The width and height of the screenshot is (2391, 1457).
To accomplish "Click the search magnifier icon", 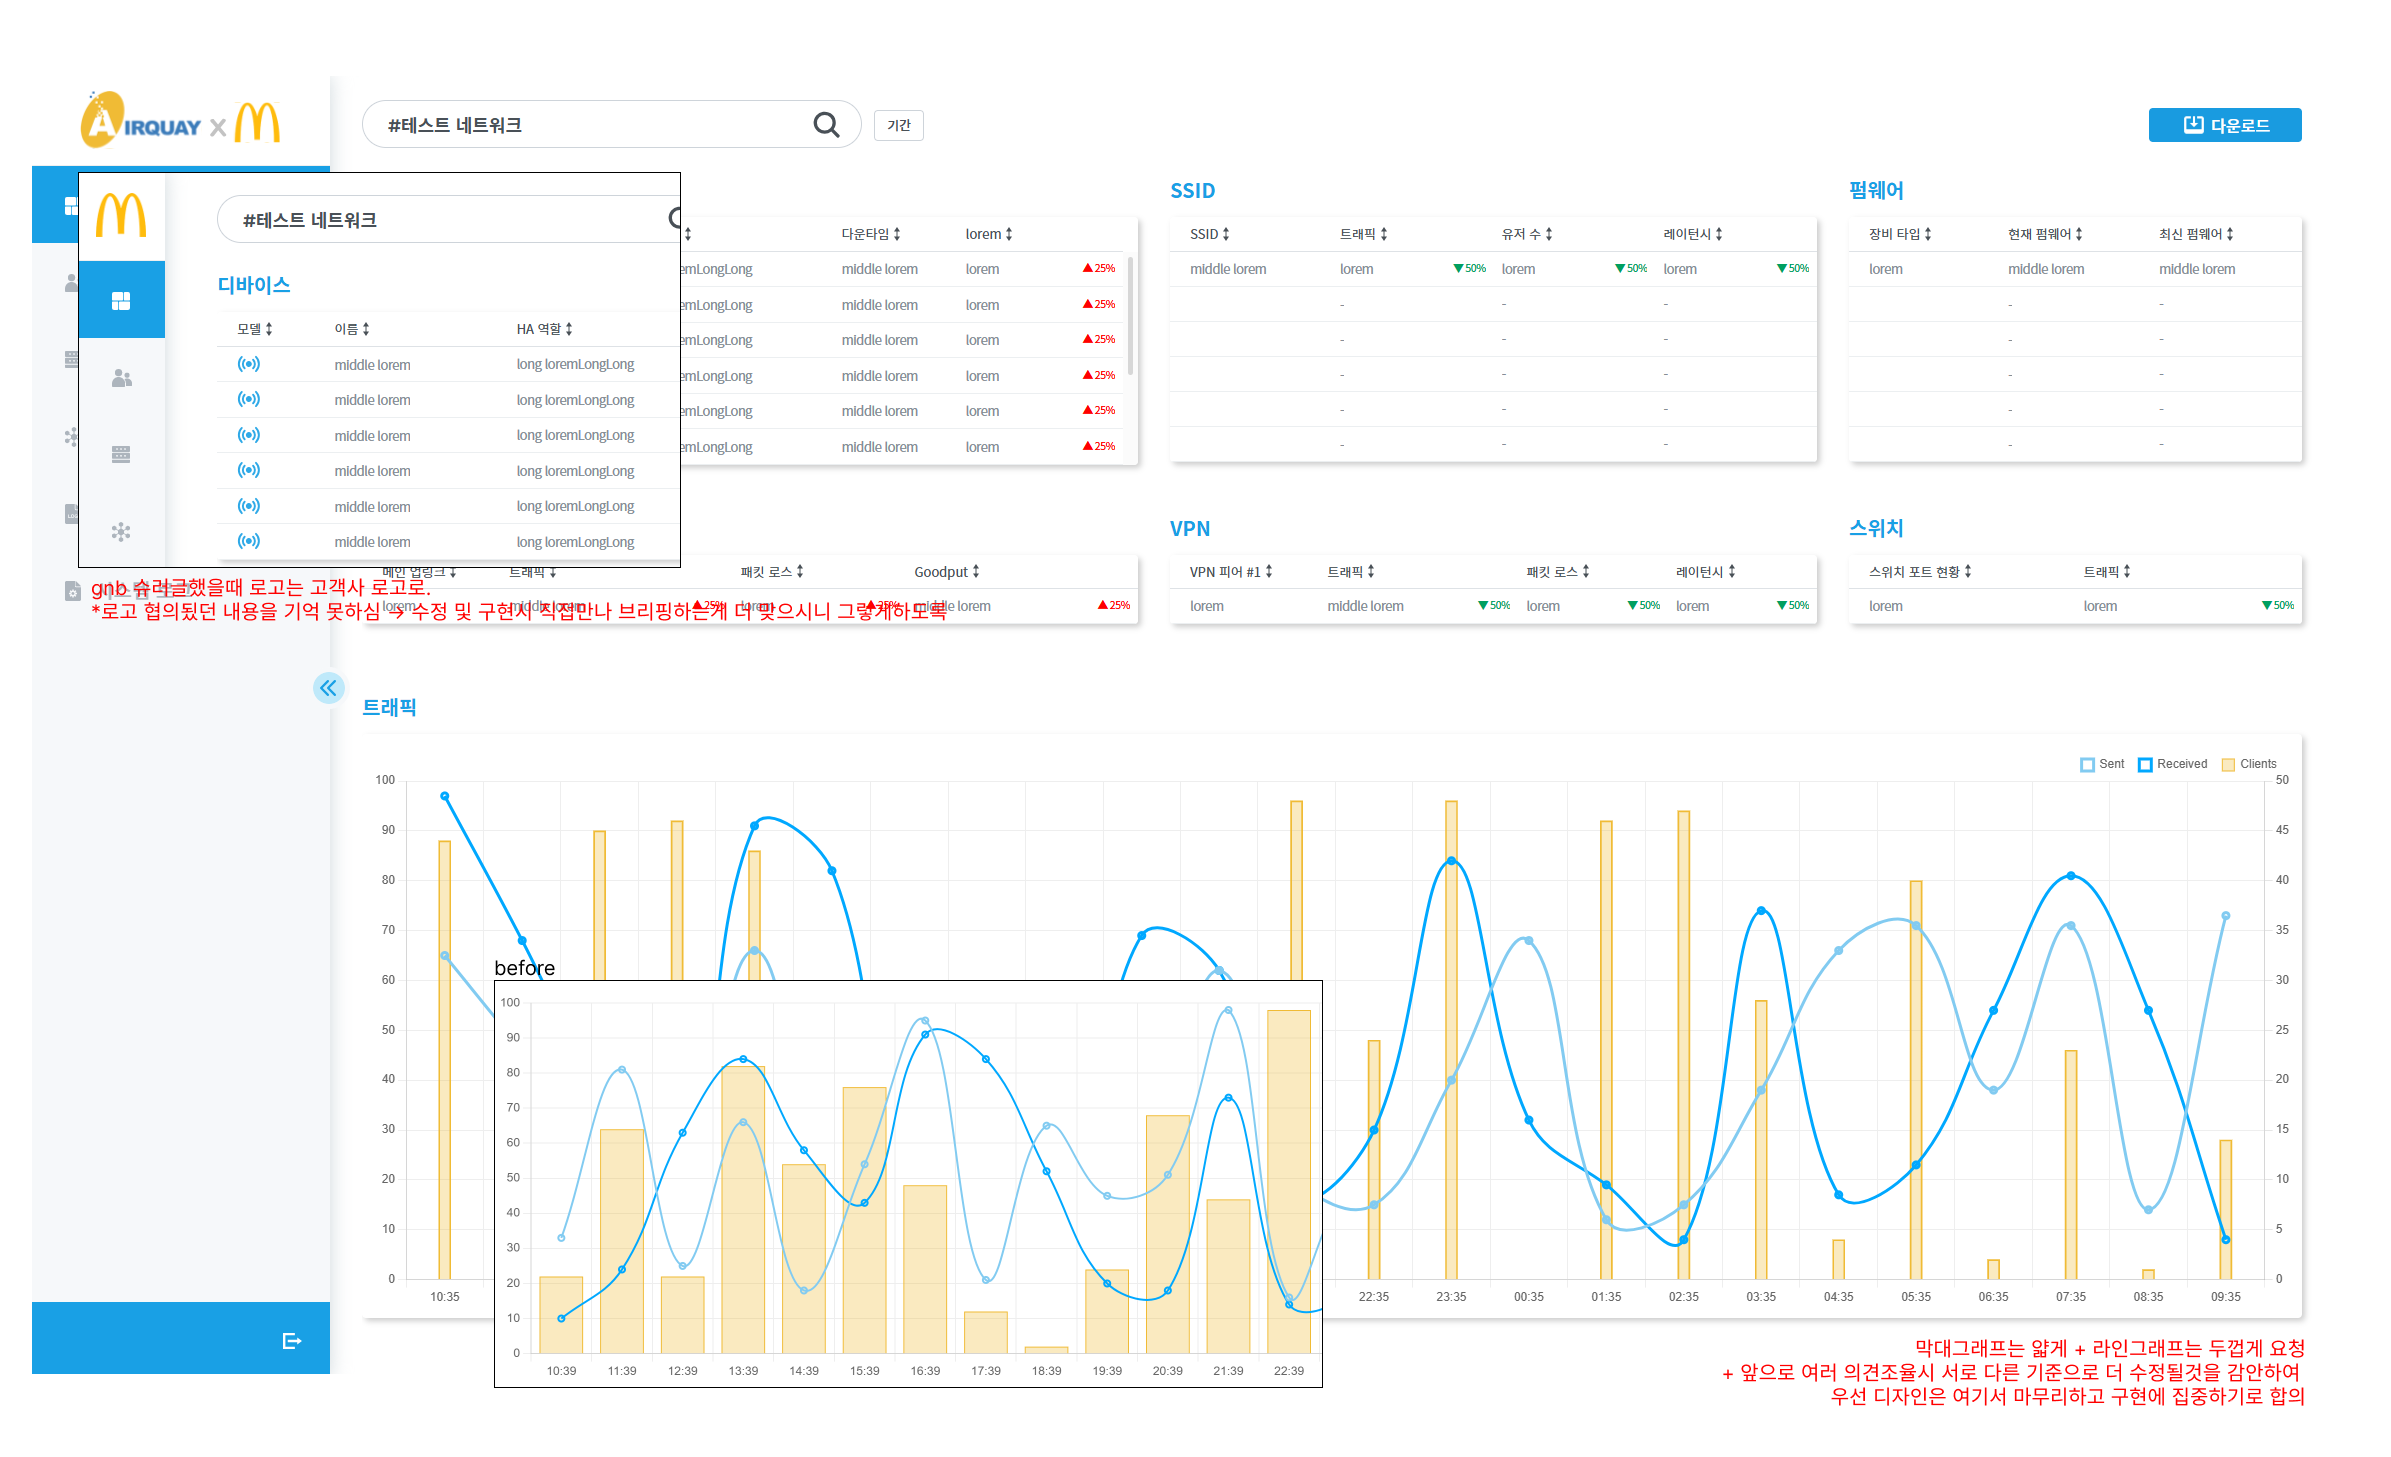I will click(826, 125).
